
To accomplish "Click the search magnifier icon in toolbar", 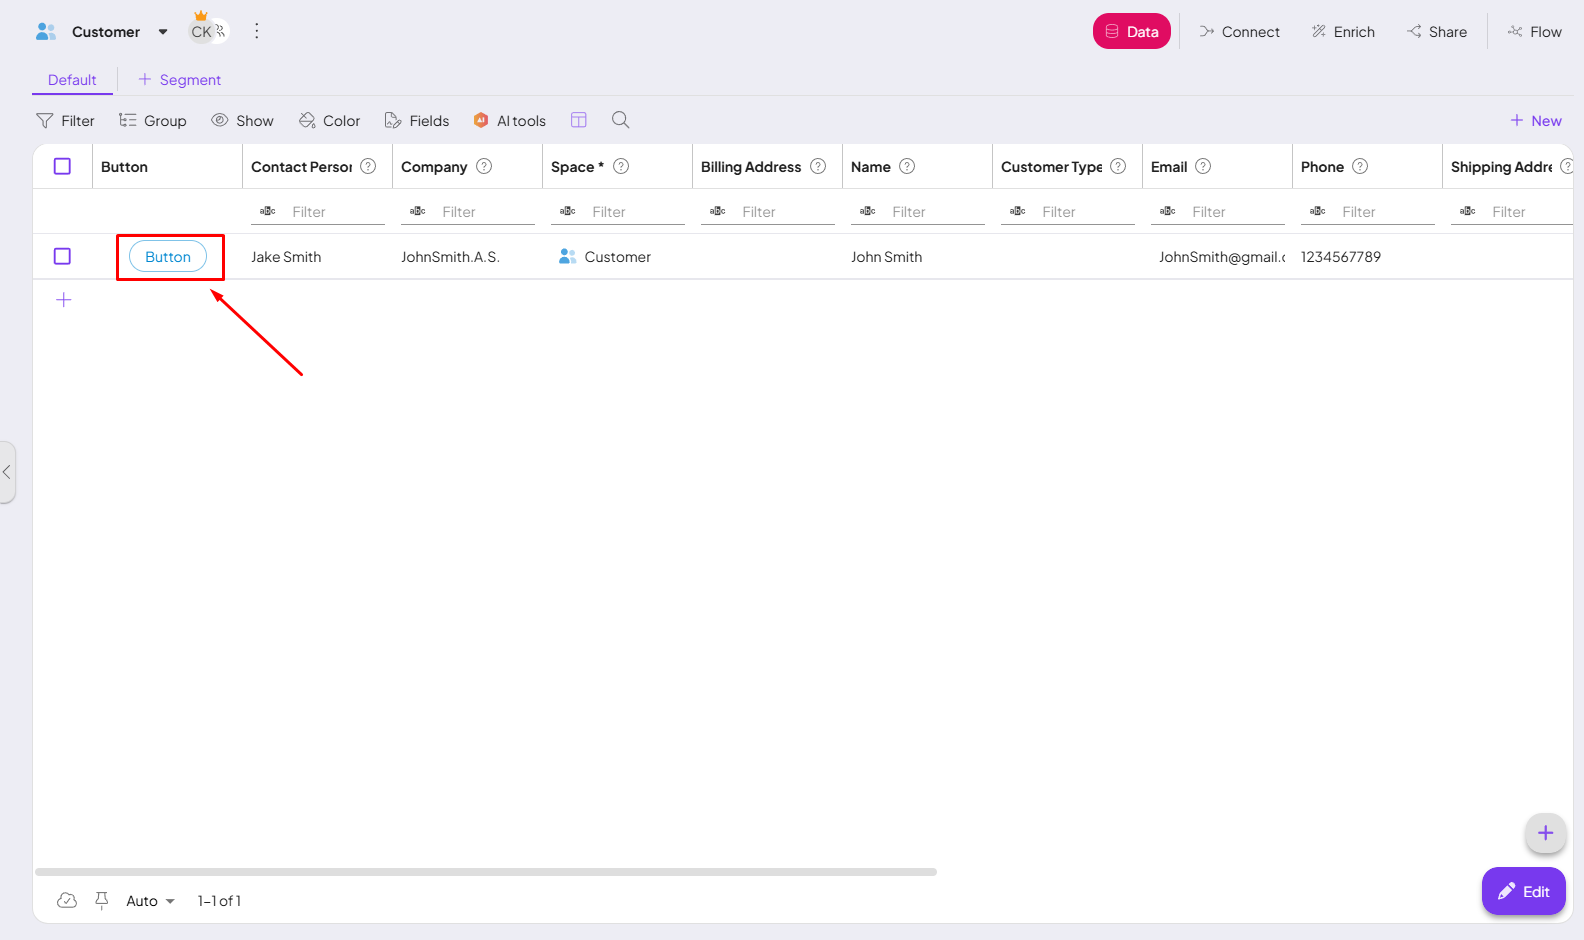I will click(620, 120).
